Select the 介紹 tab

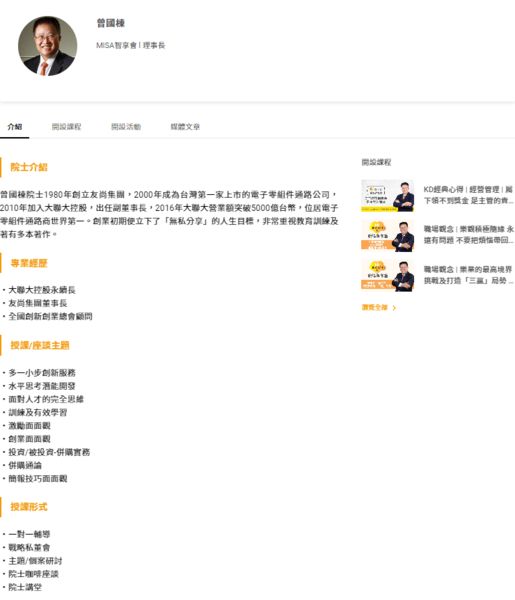point(15,127)
